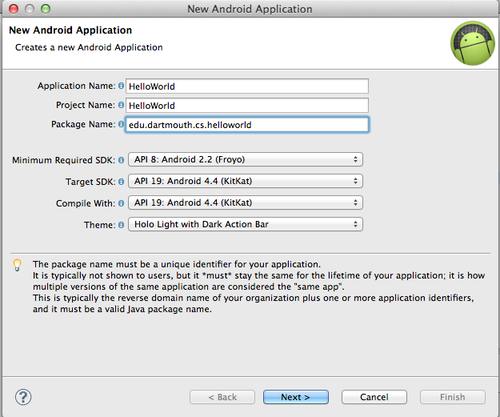Click the info icon beside Package Name
The width and height of the screenshot is (500, 417).
121,124
